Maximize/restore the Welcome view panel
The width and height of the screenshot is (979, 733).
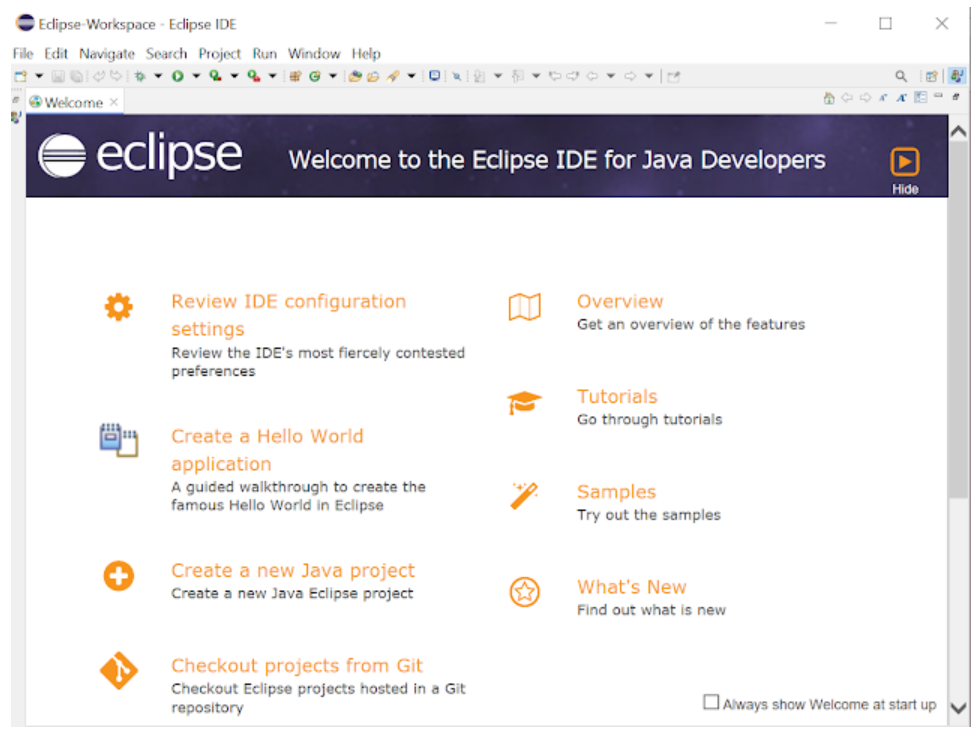(955, 96)
